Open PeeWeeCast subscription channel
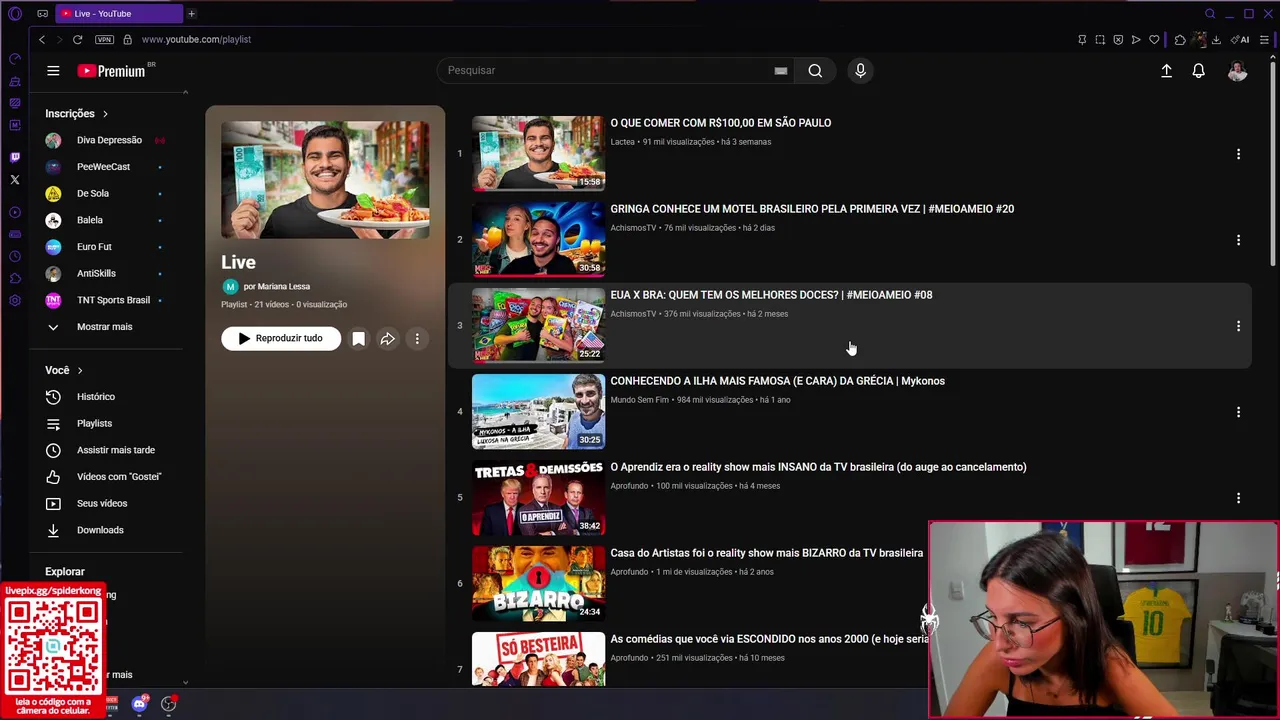This screenshot has height=720, width=1280. click(105, 167)
